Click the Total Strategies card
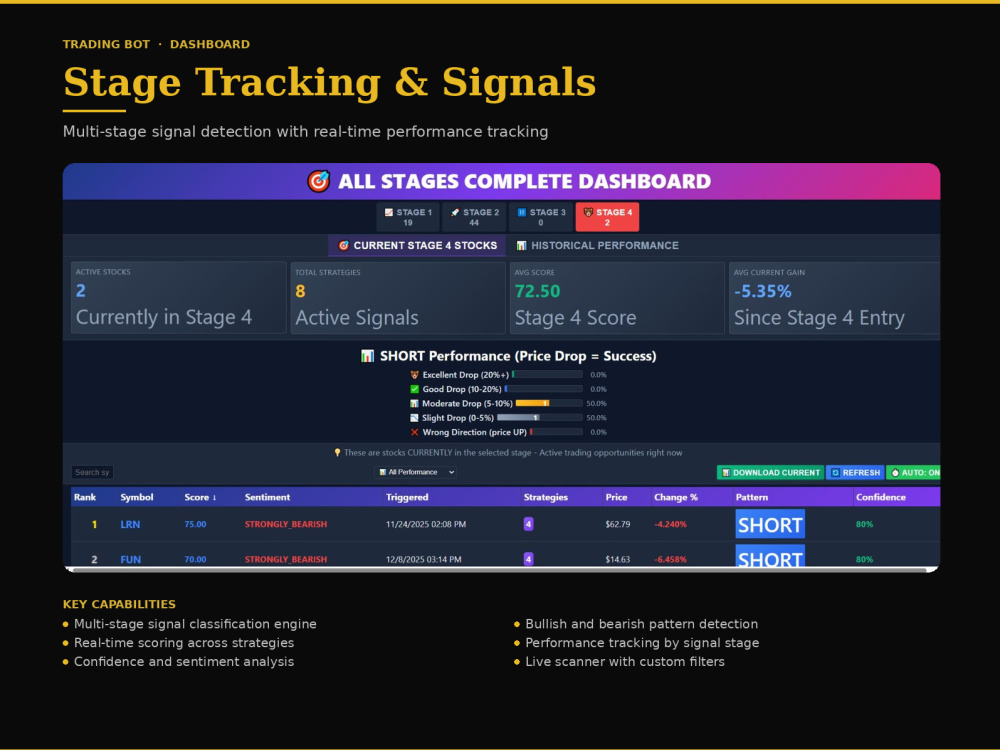This screenshot has height=750, width=1000. (x=398, y=298)
